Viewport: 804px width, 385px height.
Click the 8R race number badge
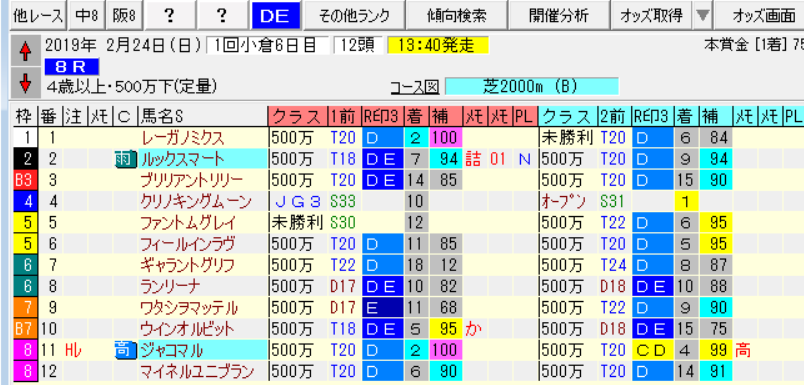[x=71, y=67]
